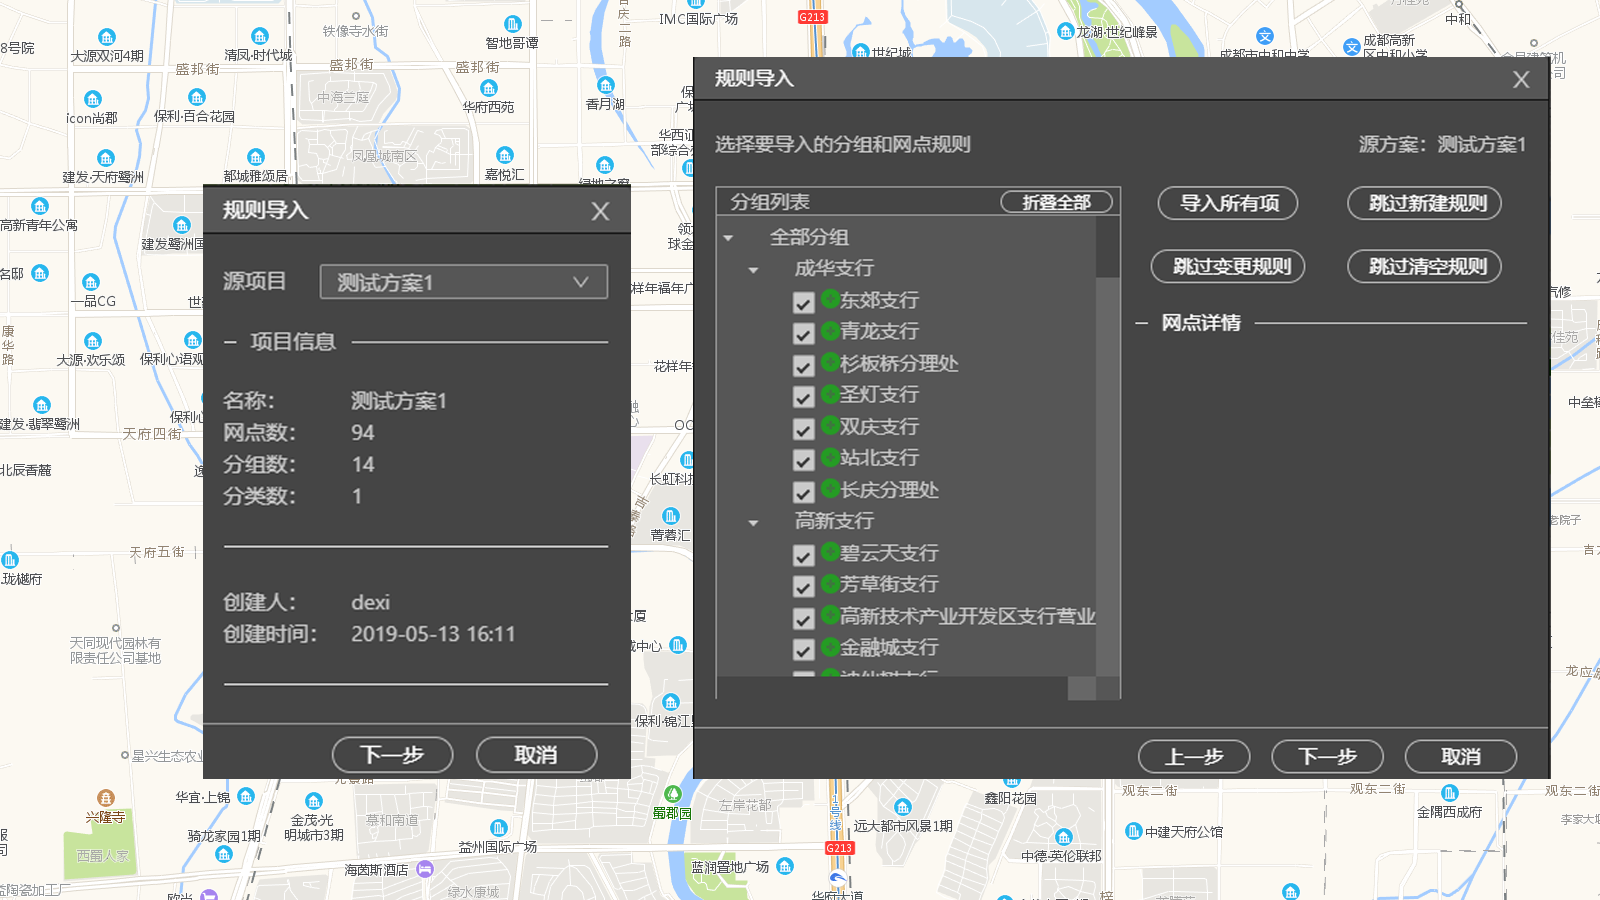Viewport: 1600px width, 900px height.
Task: Click the icon尚郡 map marker icon
Action: click(x=93, y=99)
